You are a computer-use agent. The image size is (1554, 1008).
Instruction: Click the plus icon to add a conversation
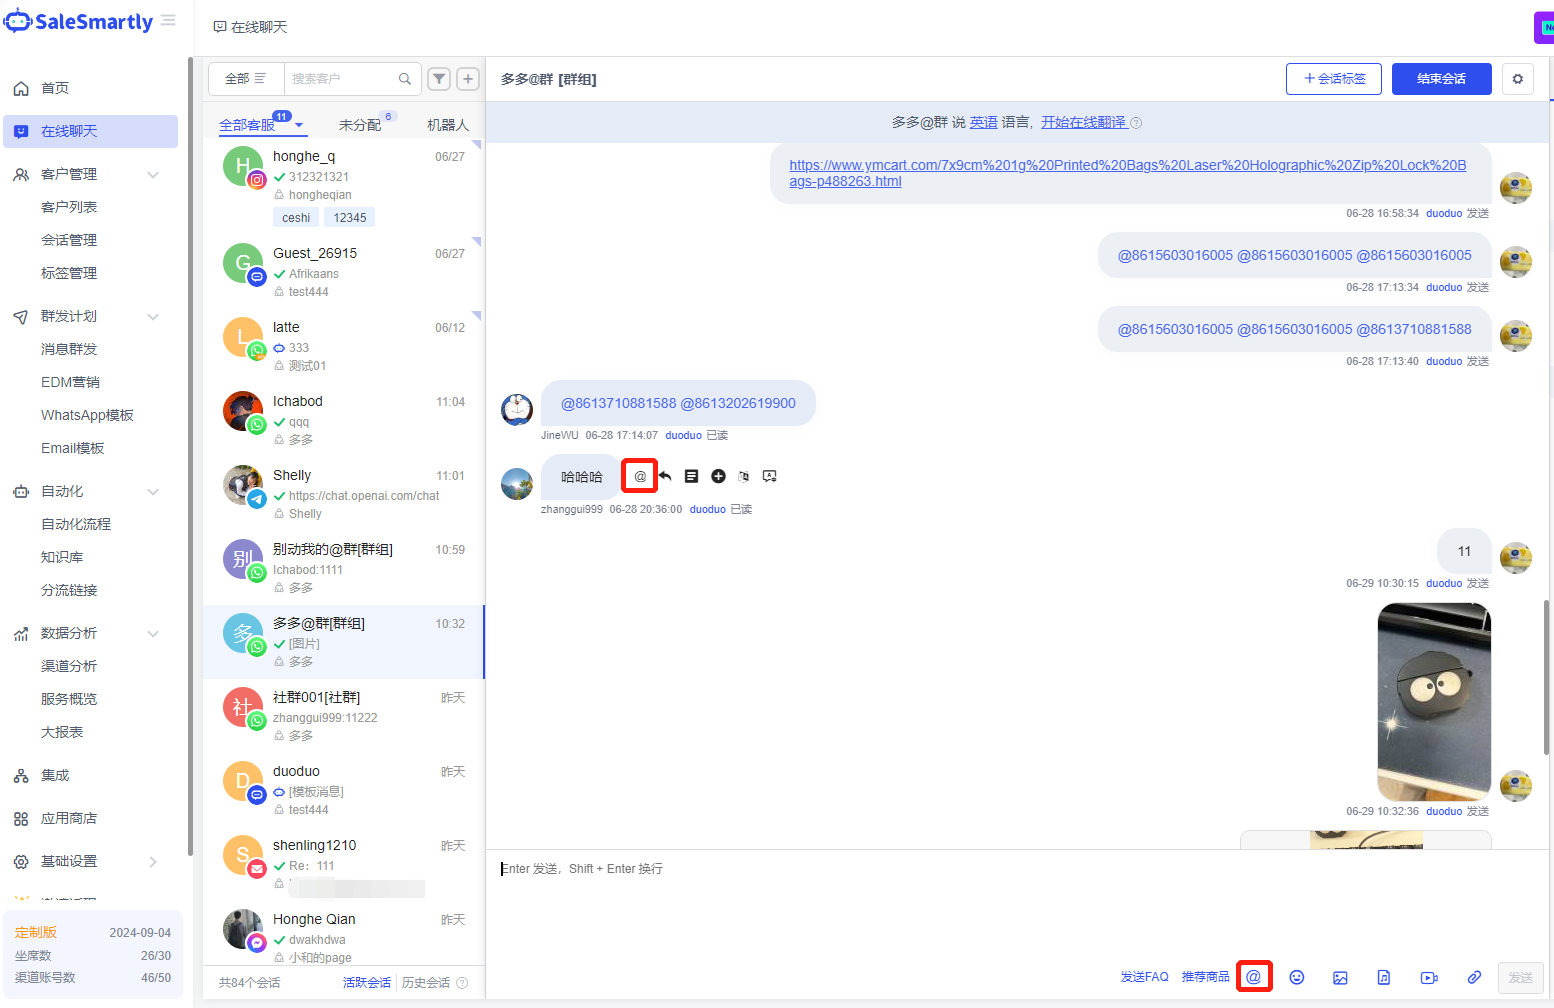pyautogui.click(x=468, y=79)
